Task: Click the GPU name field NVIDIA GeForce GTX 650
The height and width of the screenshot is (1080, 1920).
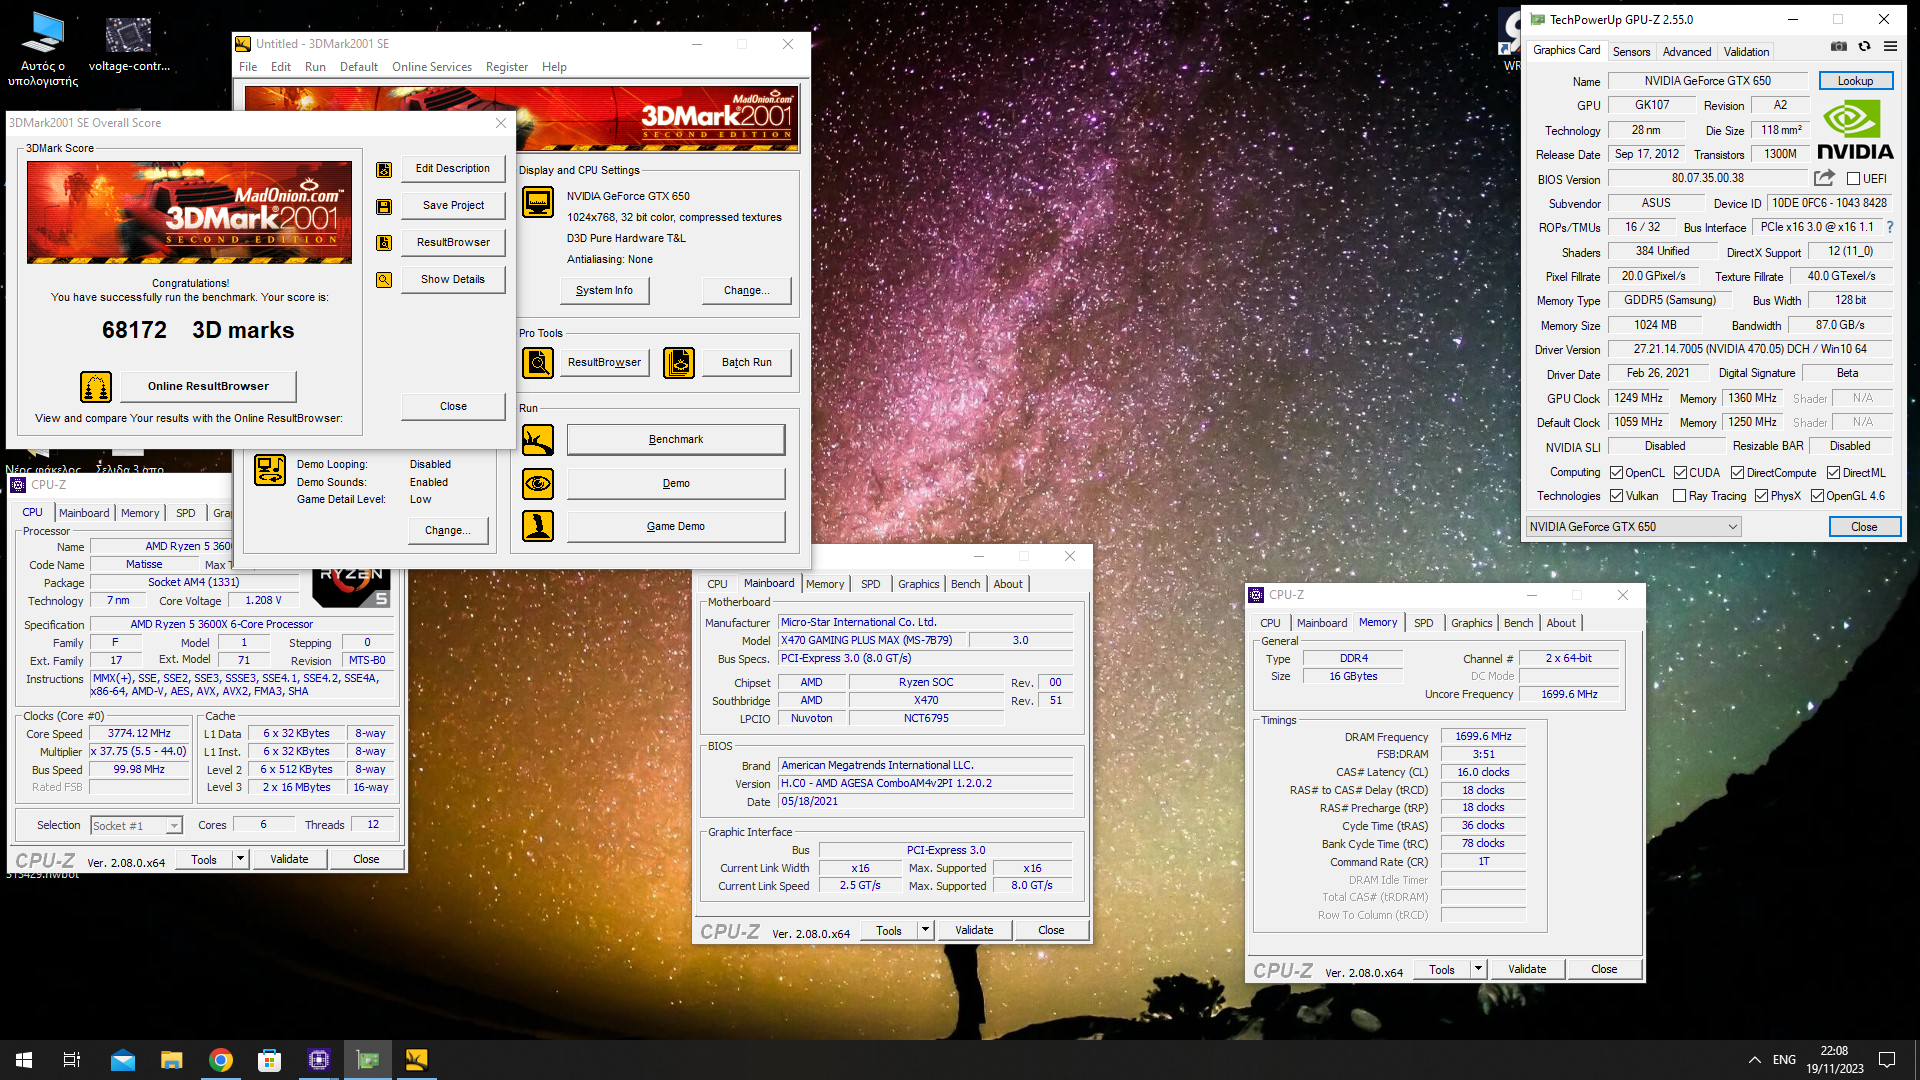Action: pos(1707,81)
